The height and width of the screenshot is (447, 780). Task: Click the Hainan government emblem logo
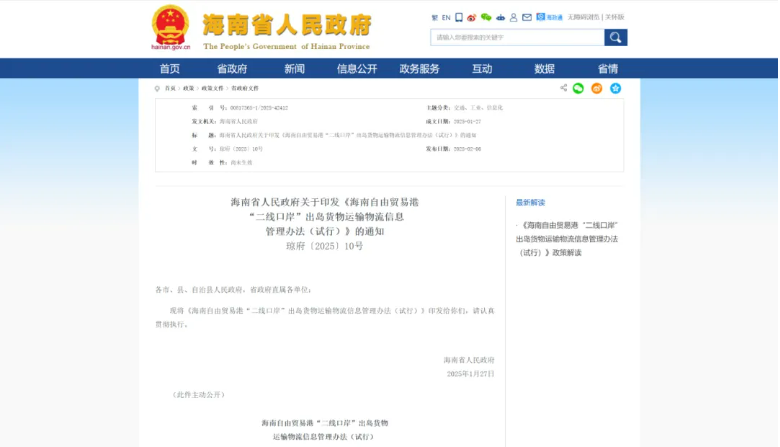[171, 26]
